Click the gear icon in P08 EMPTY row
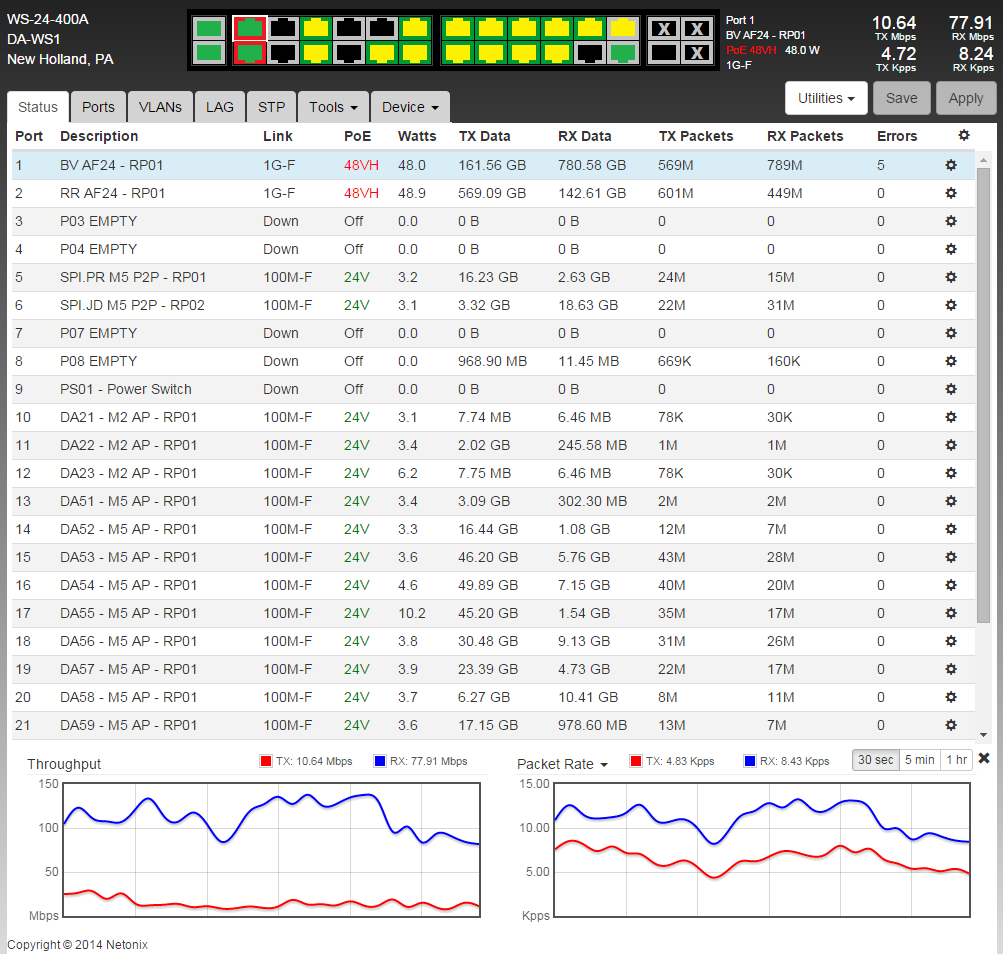 click(x=951, y=361)
